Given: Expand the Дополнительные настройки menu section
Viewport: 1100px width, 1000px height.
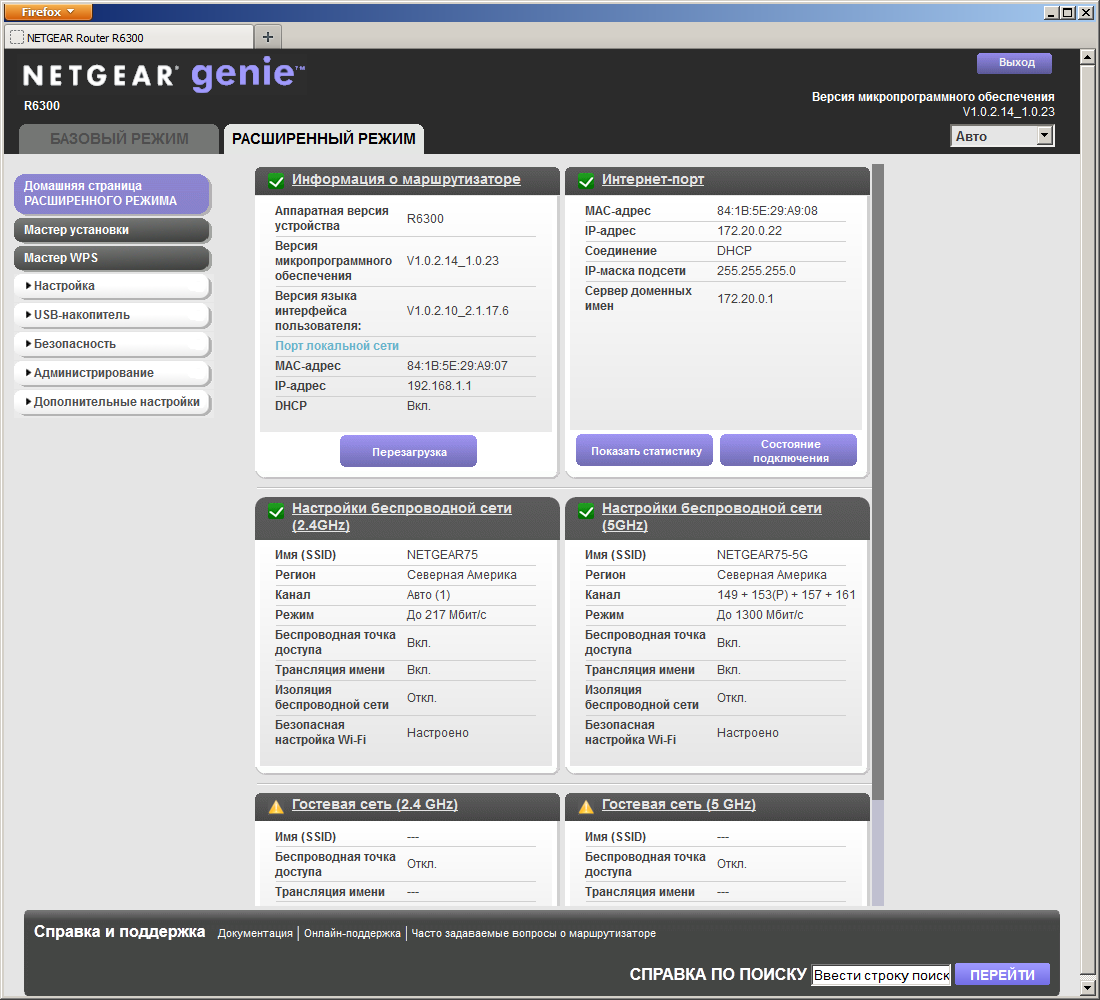Looking at the screenshot, I should (112, 402).
